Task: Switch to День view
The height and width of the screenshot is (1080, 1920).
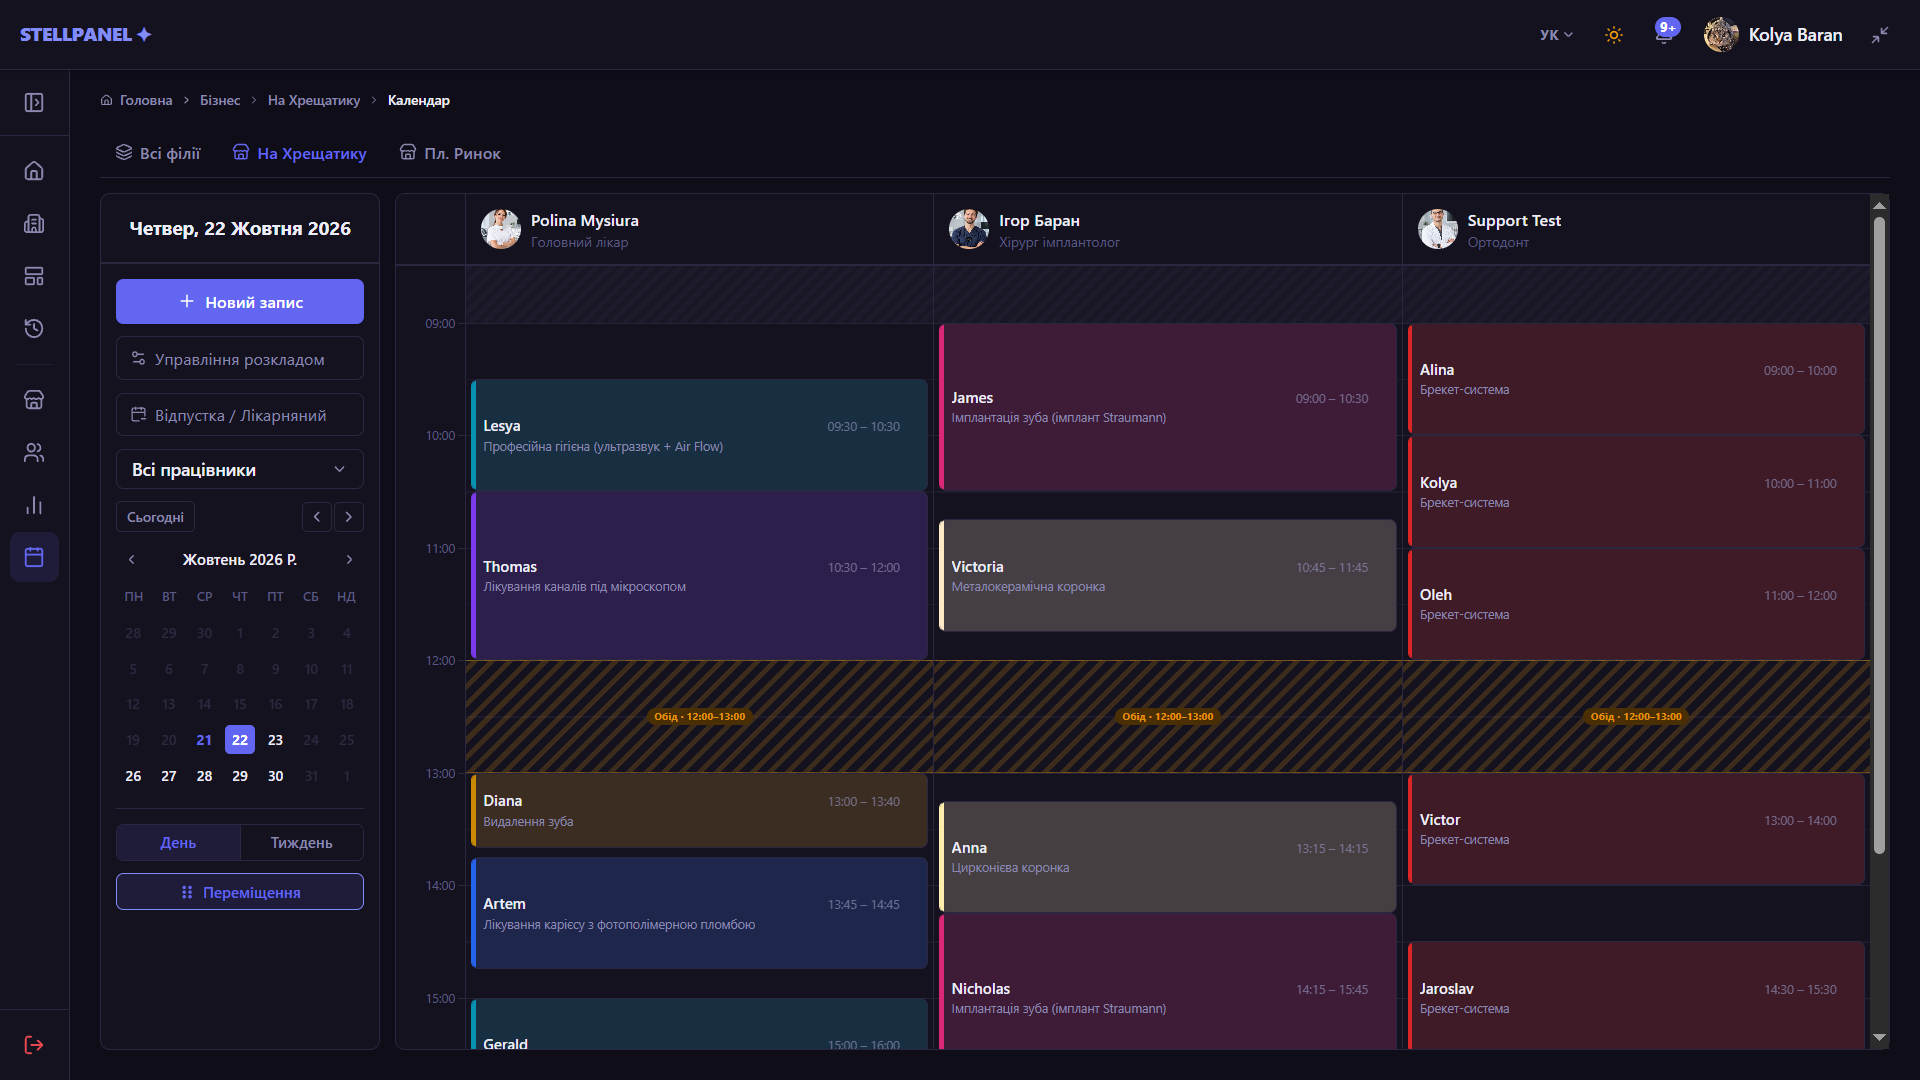Action: (178, 842)
